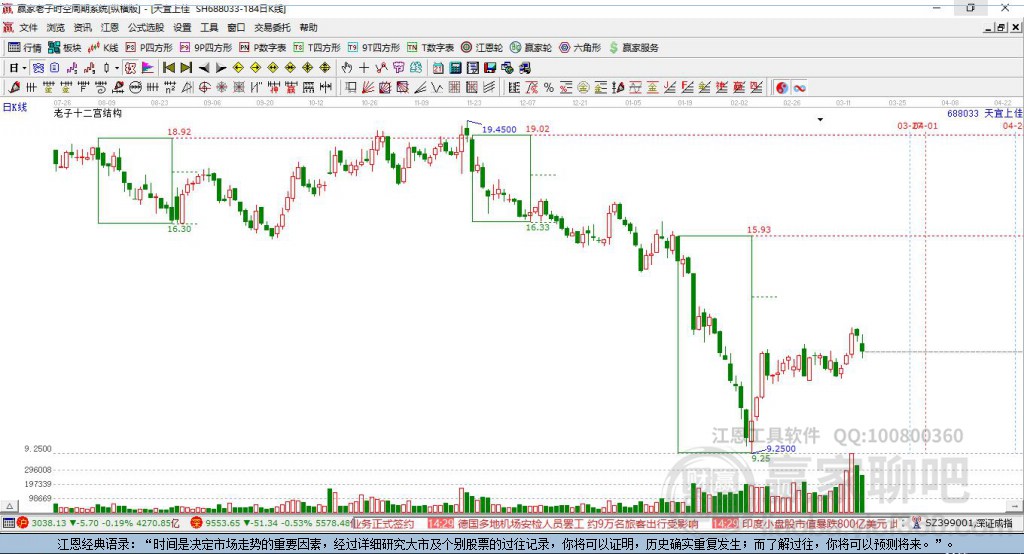The width and height of the screenshot is (1024, 554).
Task: Select the red compass target icon
Action: [x=204, y=88]
